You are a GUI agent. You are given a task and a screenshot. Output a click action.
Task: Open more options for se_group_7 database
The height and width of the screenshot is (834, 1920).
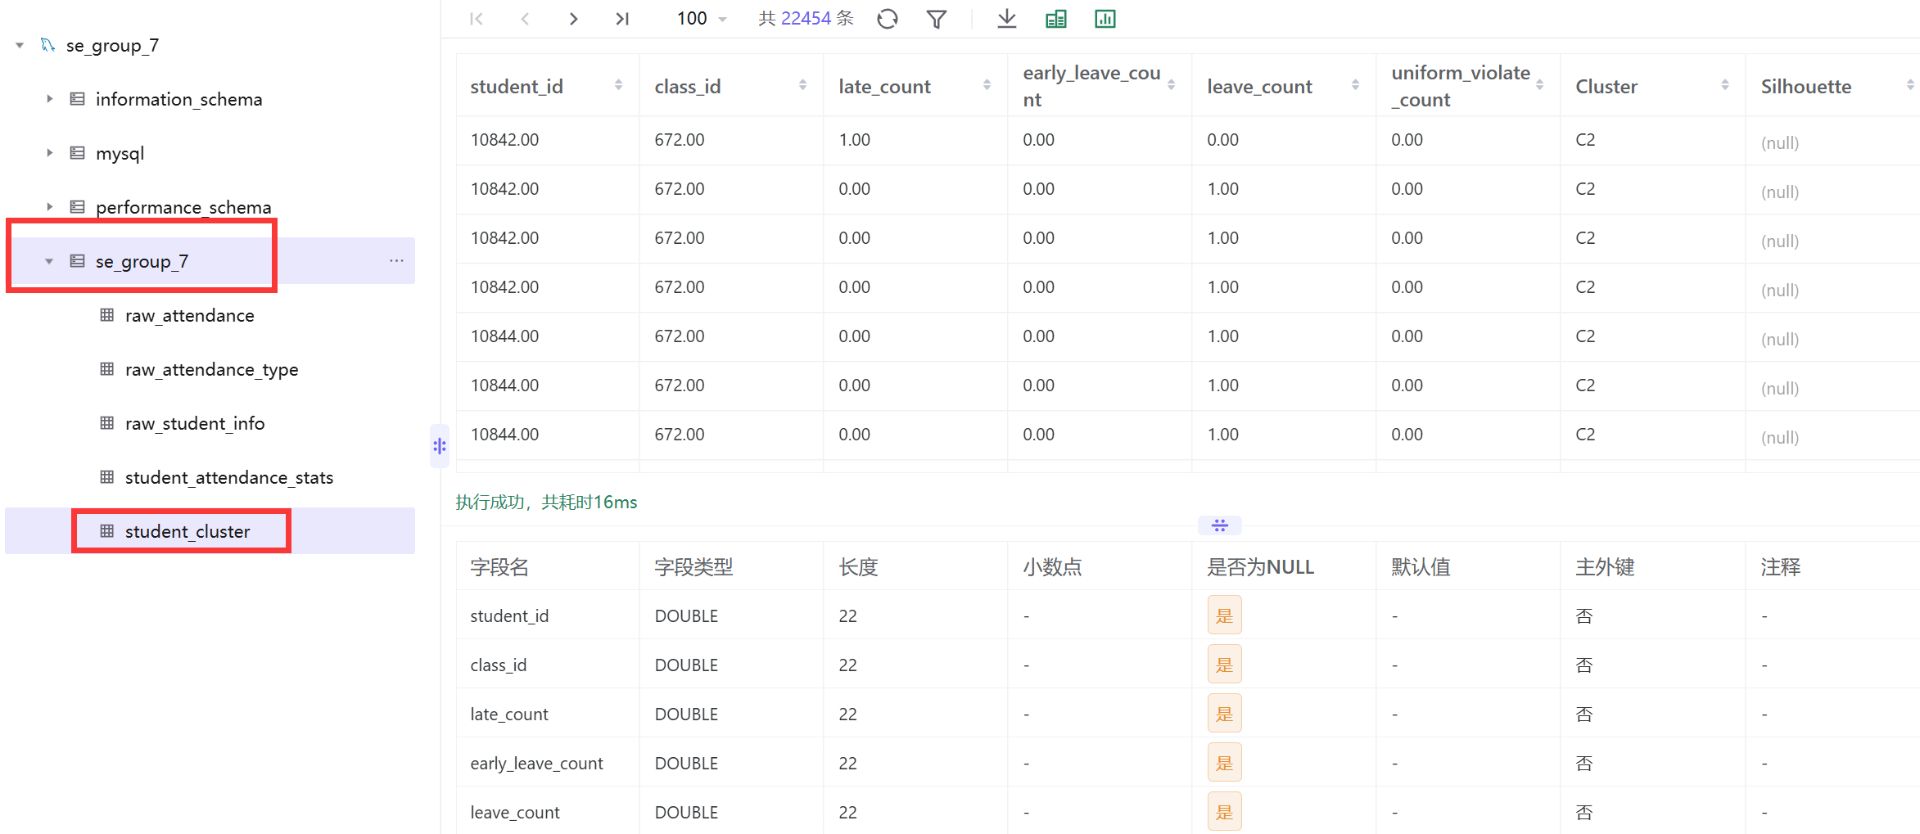pos(397,261)
